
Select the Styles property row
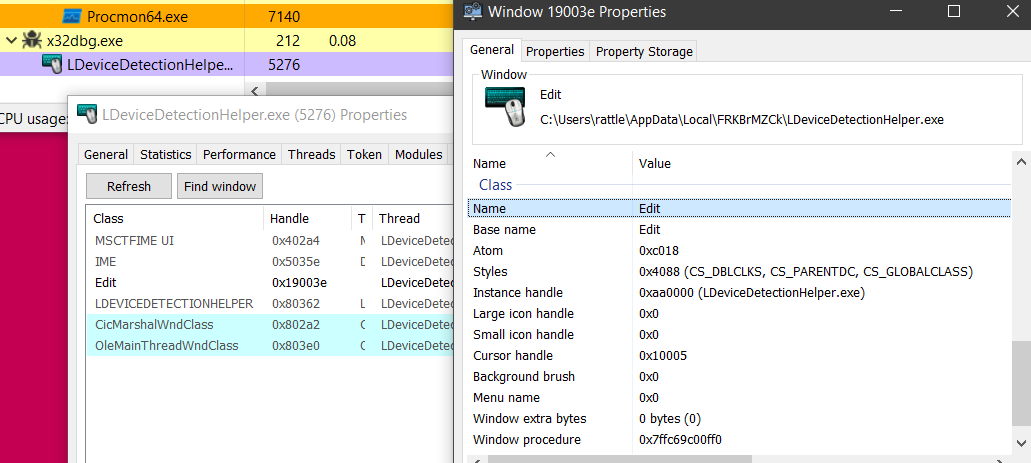(739, 272)
